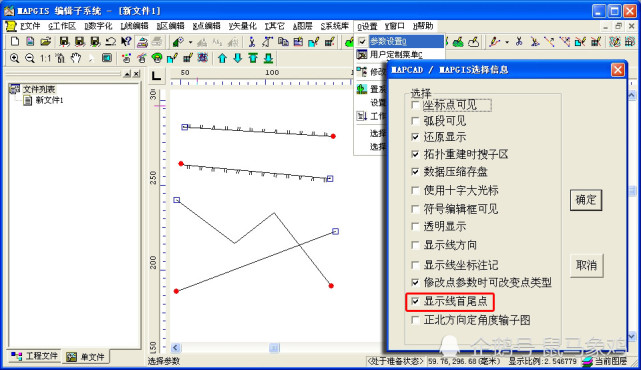Click the grid icon at toolbar end
The width and height of the screenshot is (641, 370).
pyautogui.click(x=630, y=41)
